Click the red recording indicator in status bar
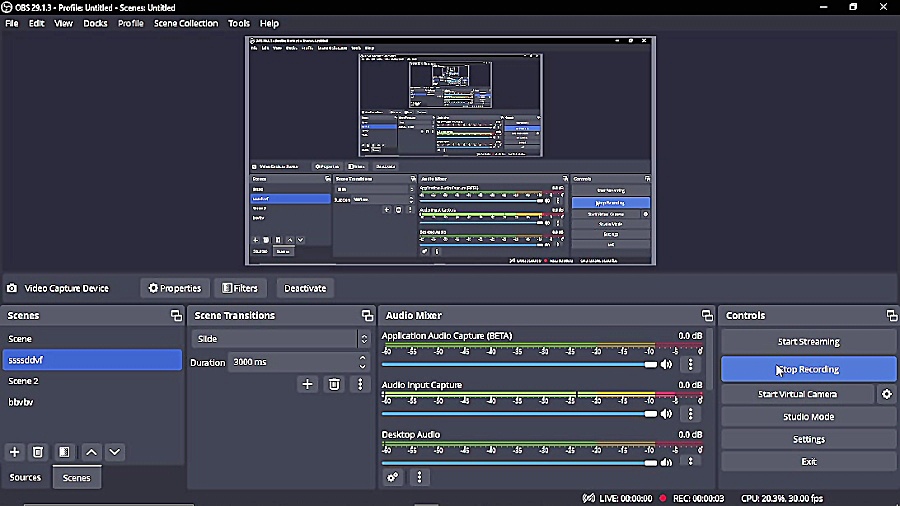This screenshot has height=506, width=900. click(x=663, y=498)
